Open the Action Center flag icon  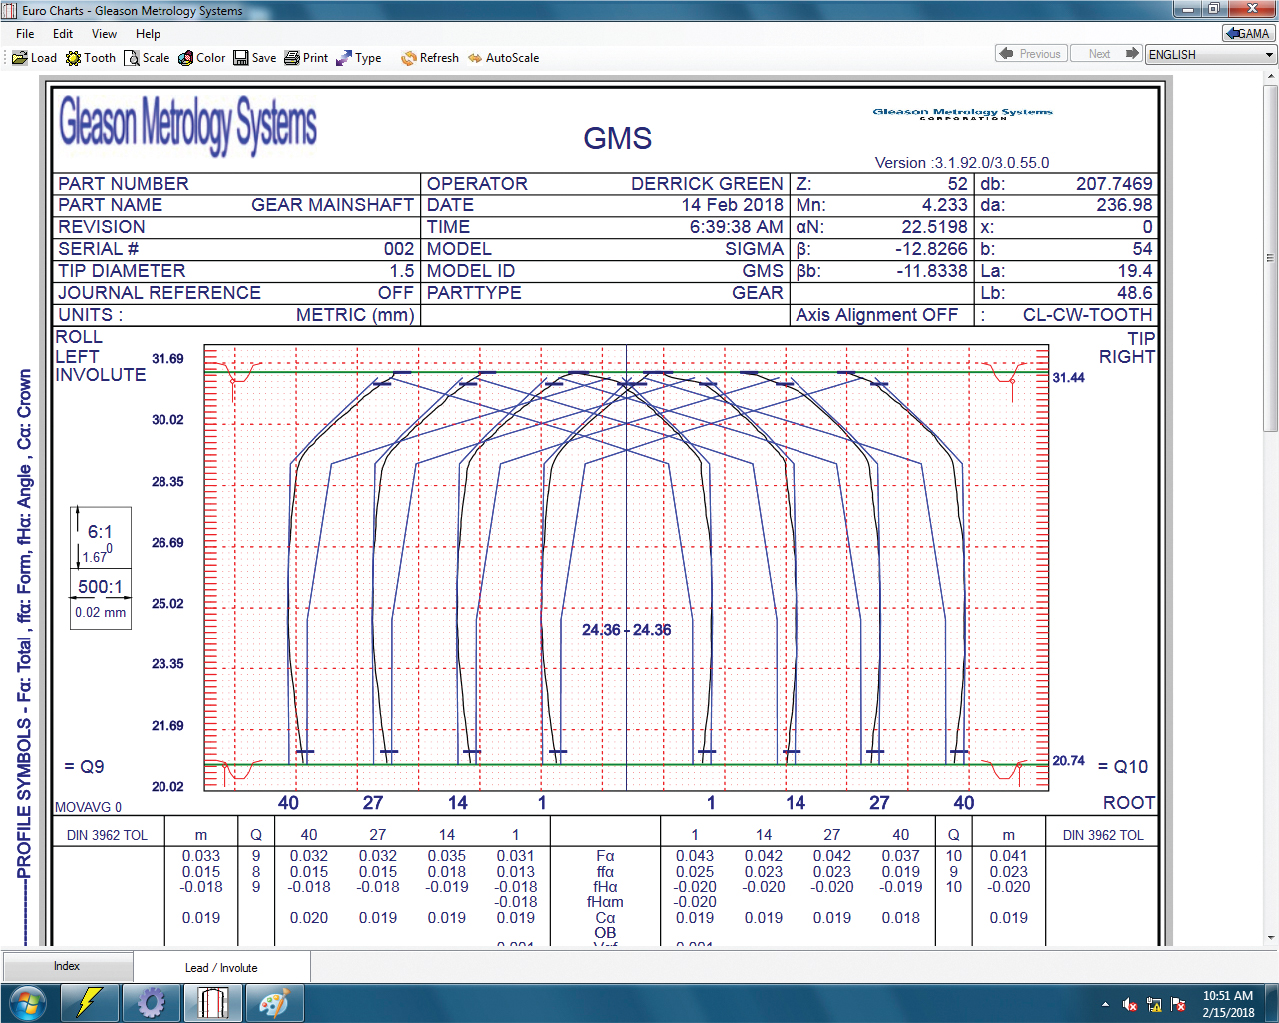coord(1178,1004)
